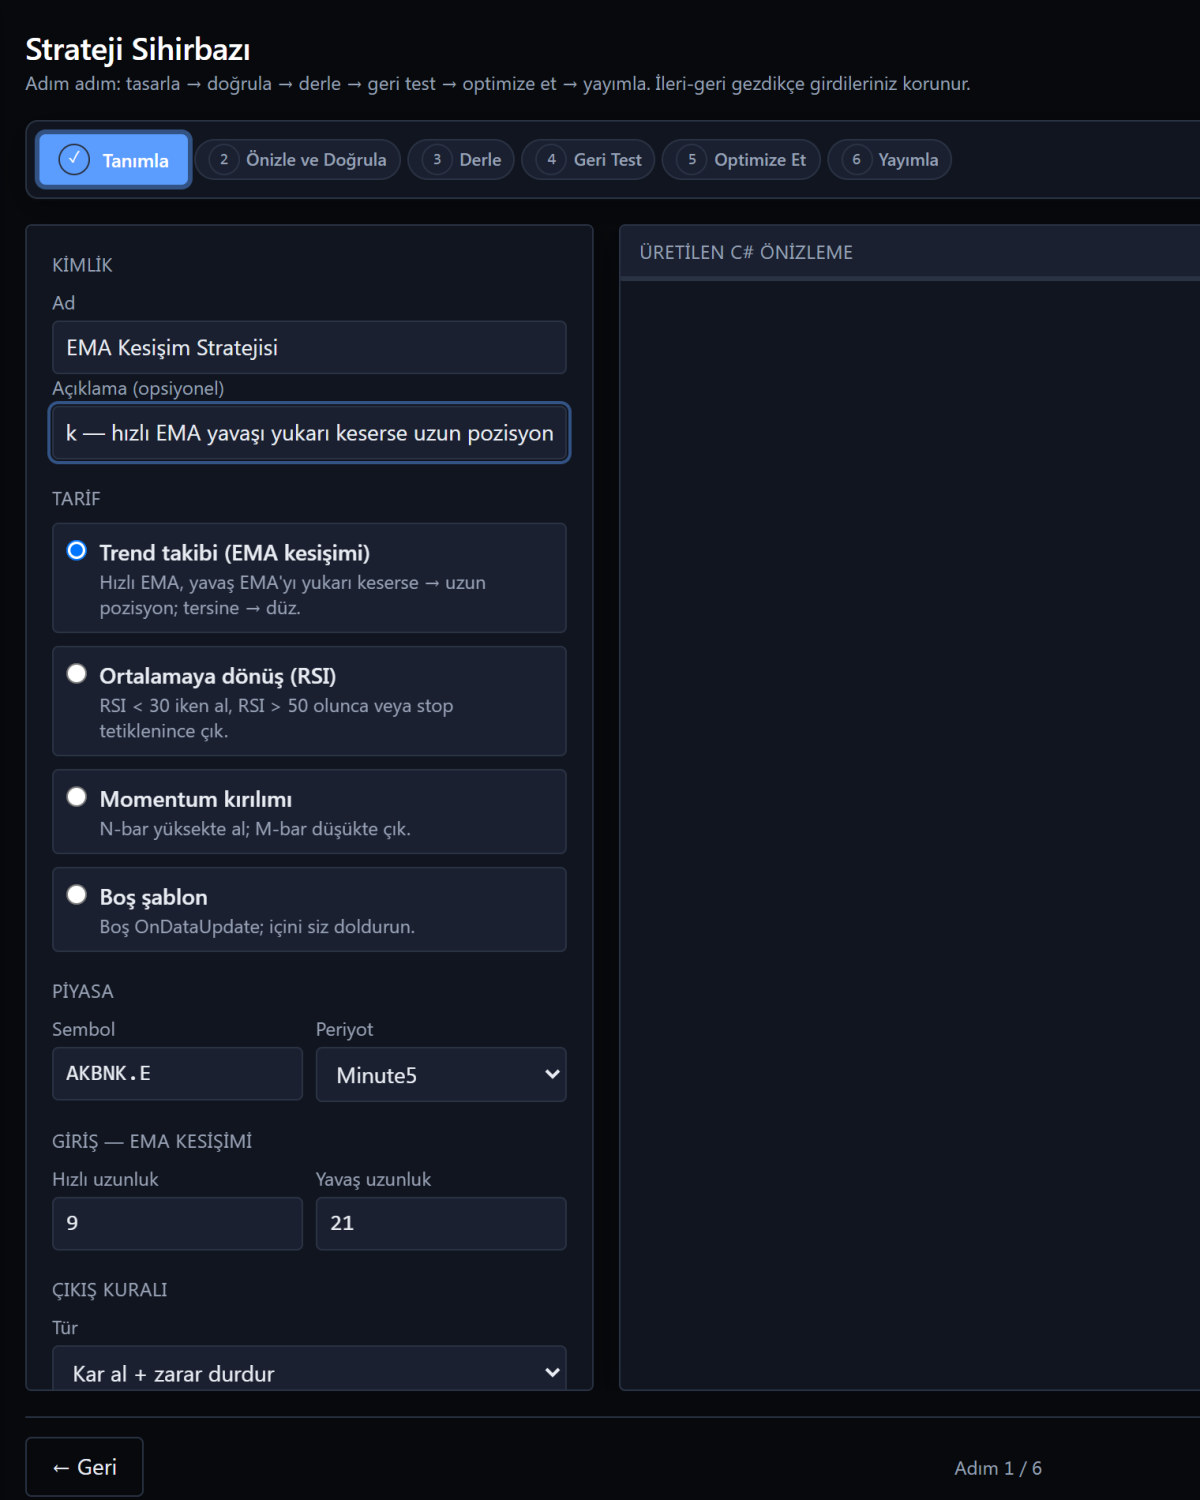Go to Önizle ve Doğrula step

298,160
